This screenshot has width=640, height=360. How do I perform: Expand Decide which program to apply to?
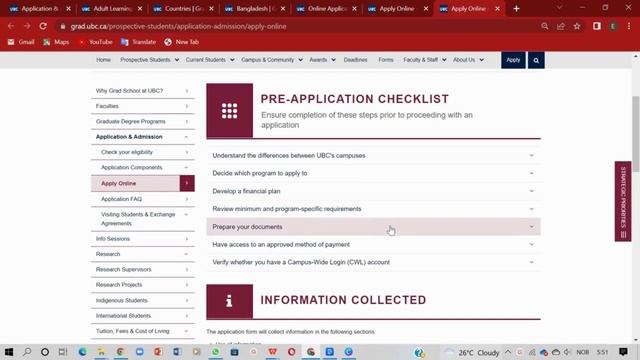[x=373, y=173]
